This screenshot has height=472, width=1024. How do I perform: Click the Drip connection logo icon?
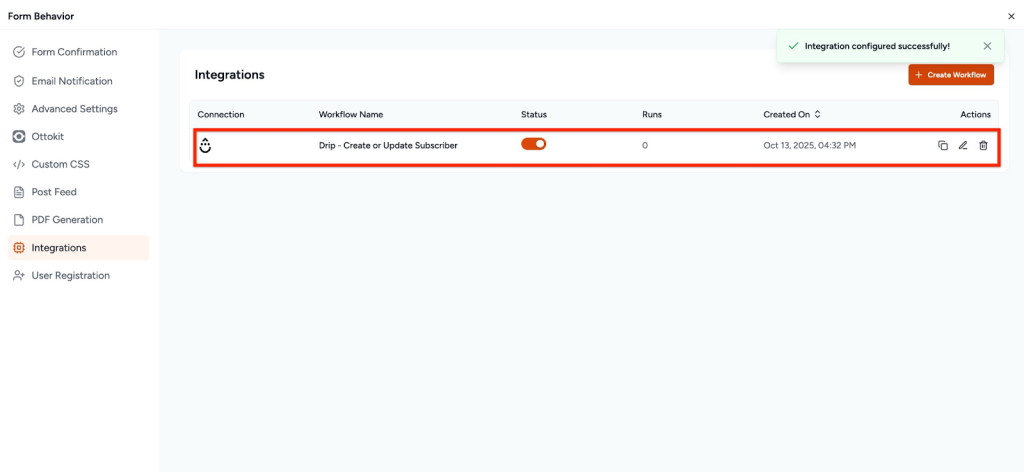pyautogui.click(x=205, y=146)
